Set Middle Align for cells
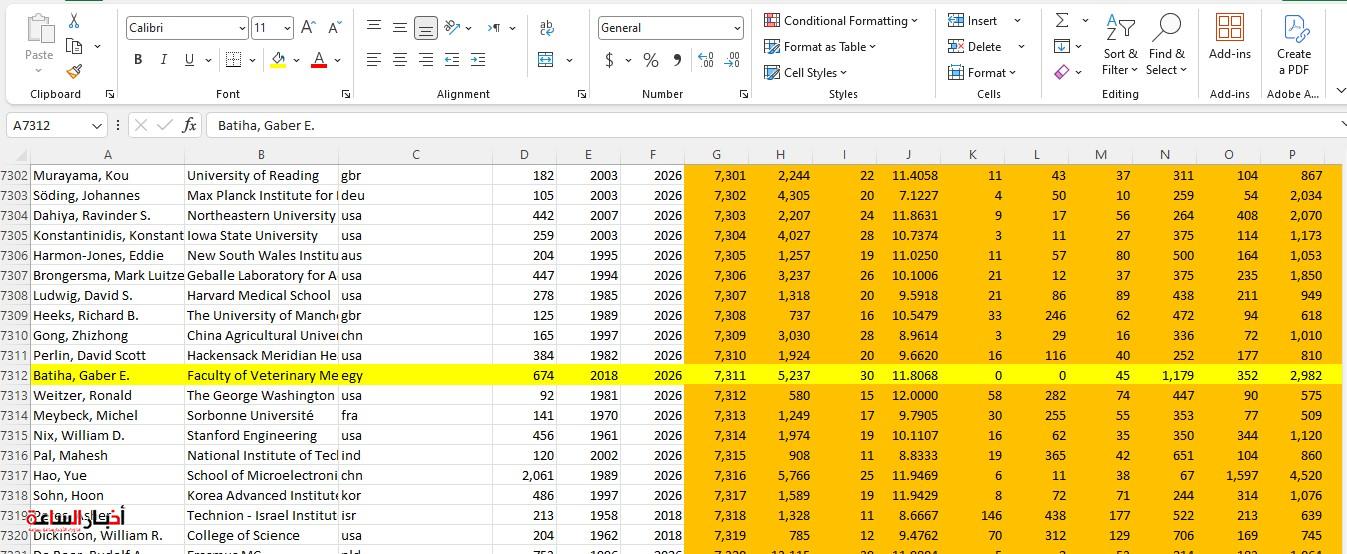The height and width of the screenshot is (554, 1347). click(x=400, y=28)
